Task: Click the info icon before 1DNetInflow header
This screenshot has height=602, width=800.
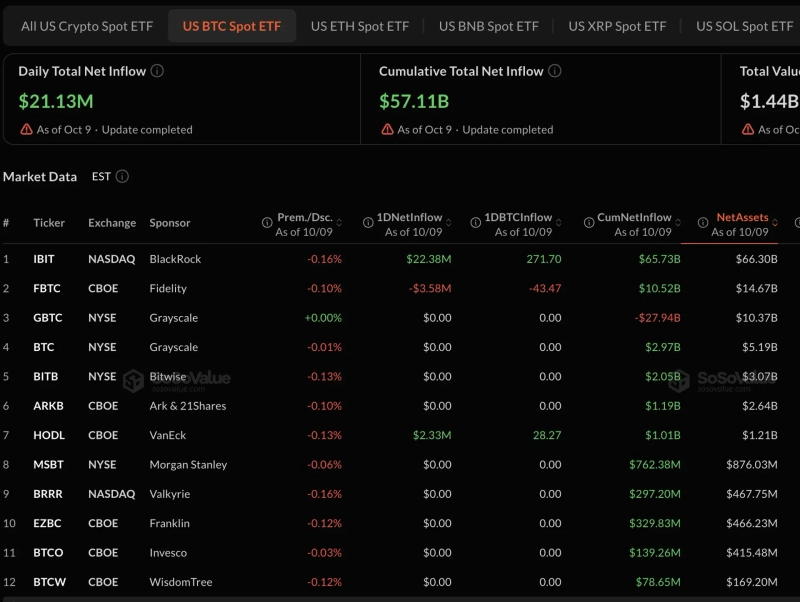Action: [x=368, y=222]
